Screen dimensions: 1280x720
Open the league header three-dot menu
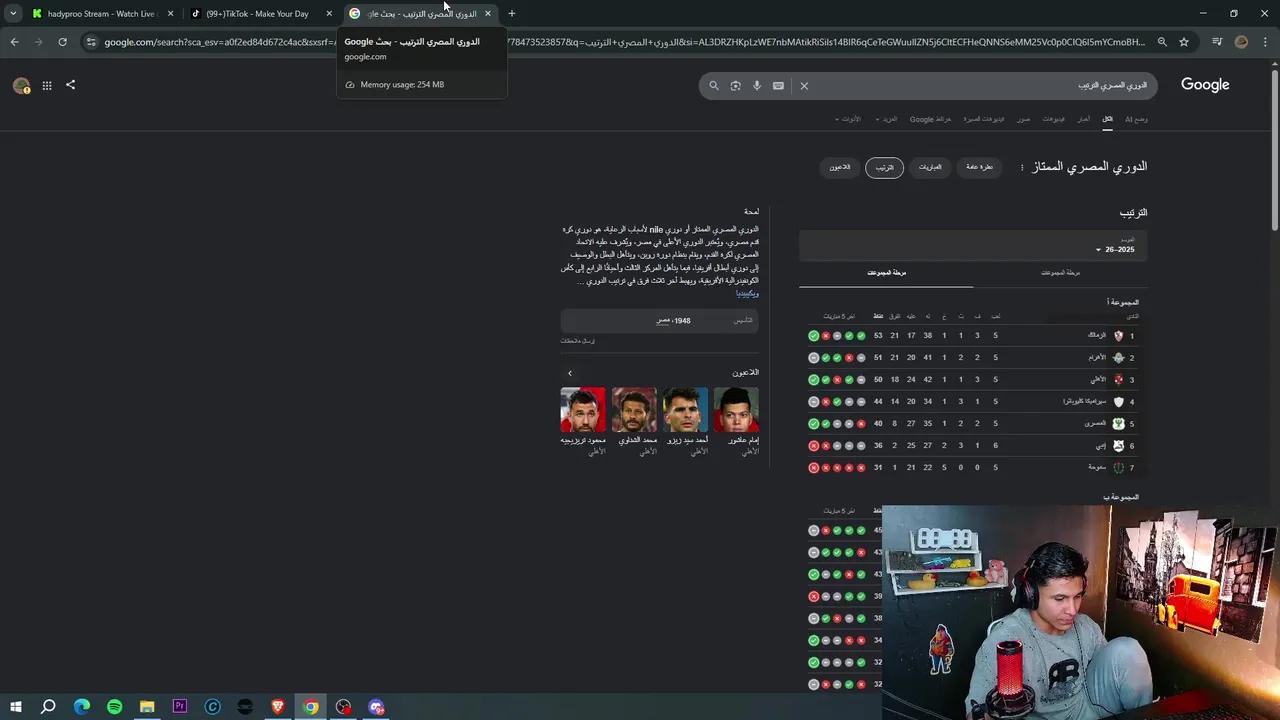click(1021, 167)
